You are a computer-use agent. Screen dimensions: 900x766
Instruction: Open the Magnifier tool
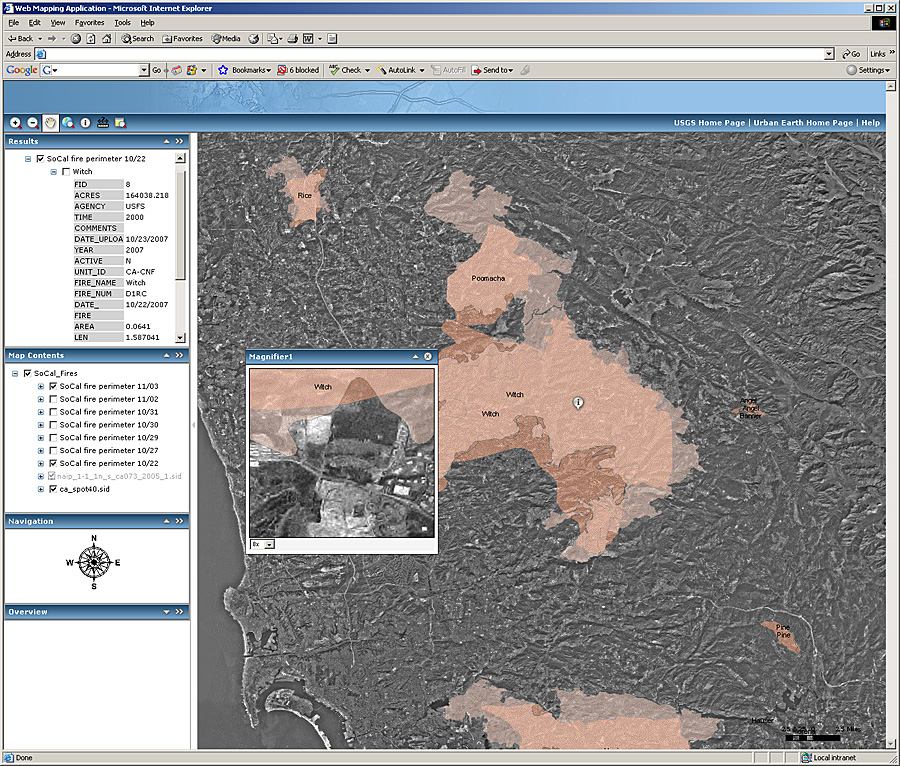pos(120,123)
